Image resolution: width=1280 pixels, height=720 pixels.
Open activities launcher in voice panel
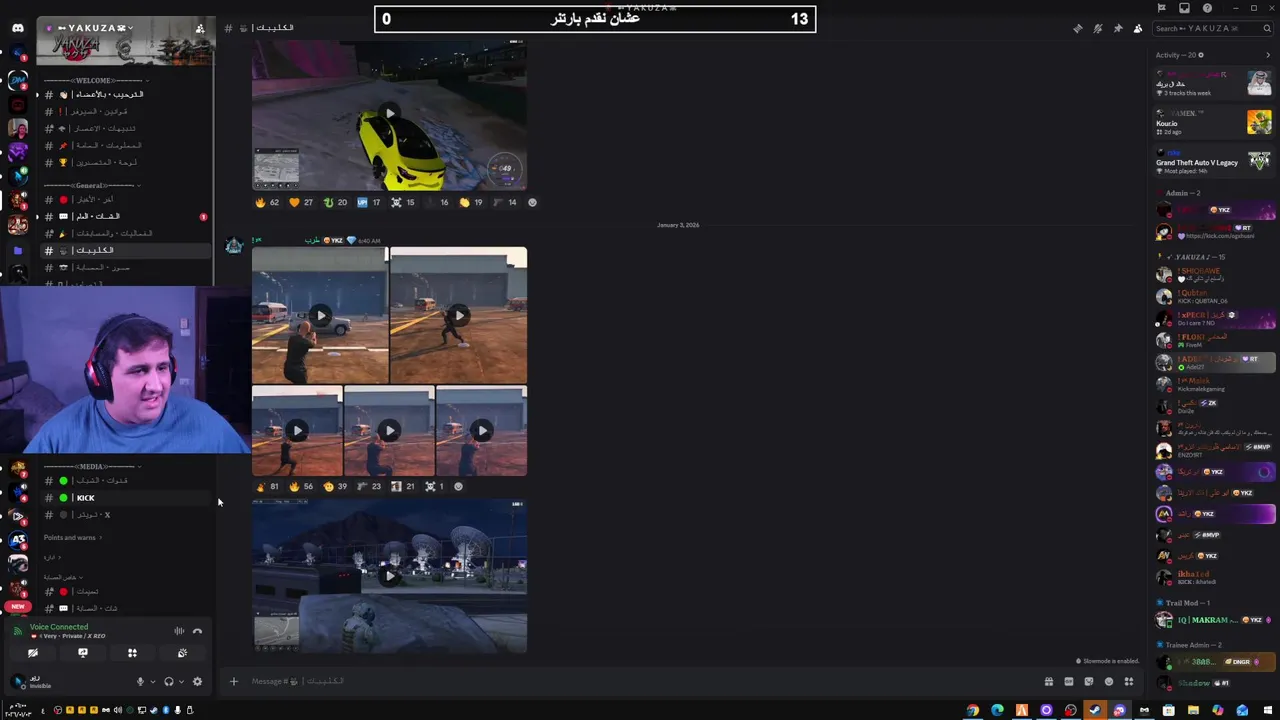[x=132, y=653]
